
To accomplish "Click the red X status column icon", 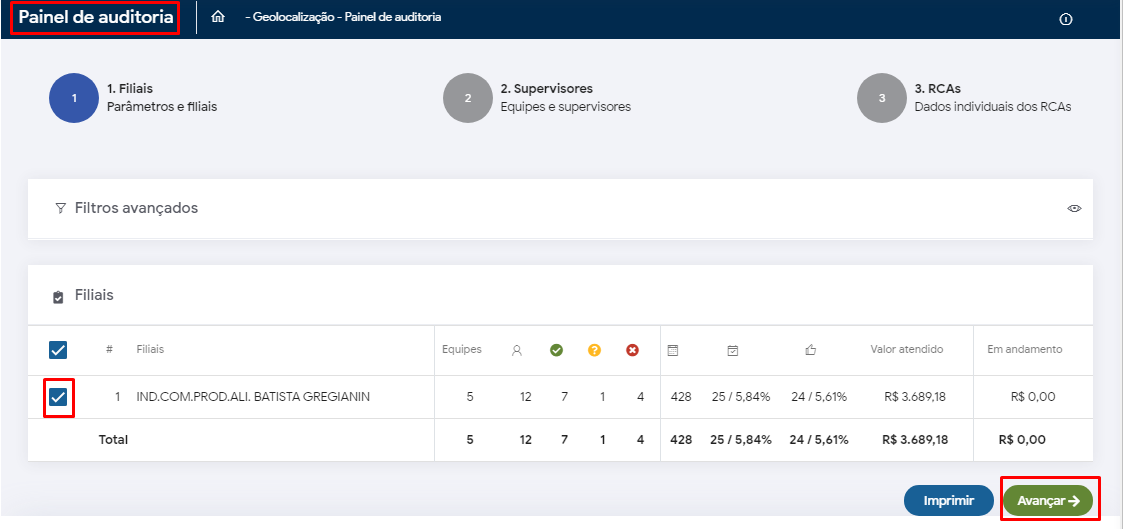I will [632, 350].
